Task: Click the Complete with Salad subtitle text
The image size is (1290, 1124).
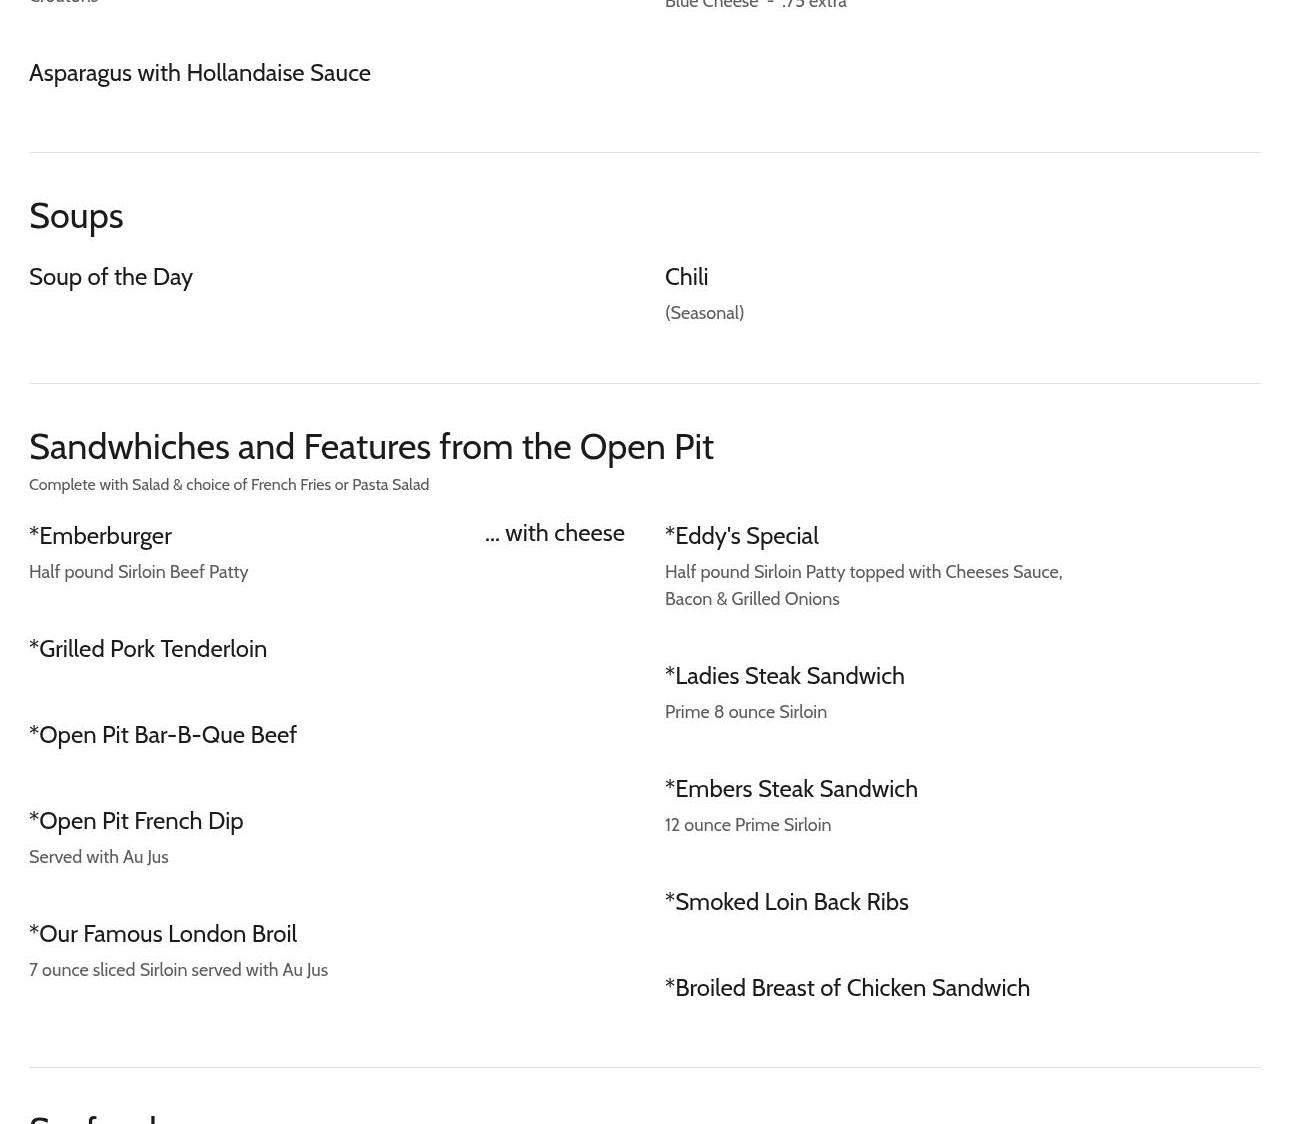Action: click(x=229, y=485)
